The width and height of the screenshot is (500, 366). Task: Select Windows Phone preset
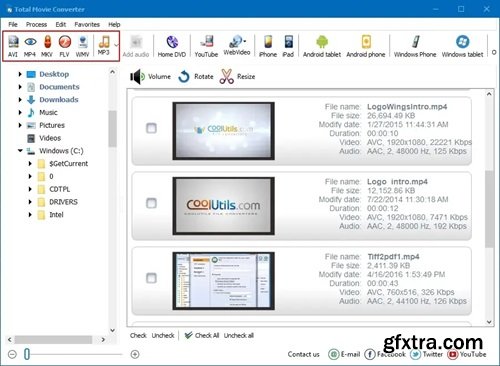[415, 46]
